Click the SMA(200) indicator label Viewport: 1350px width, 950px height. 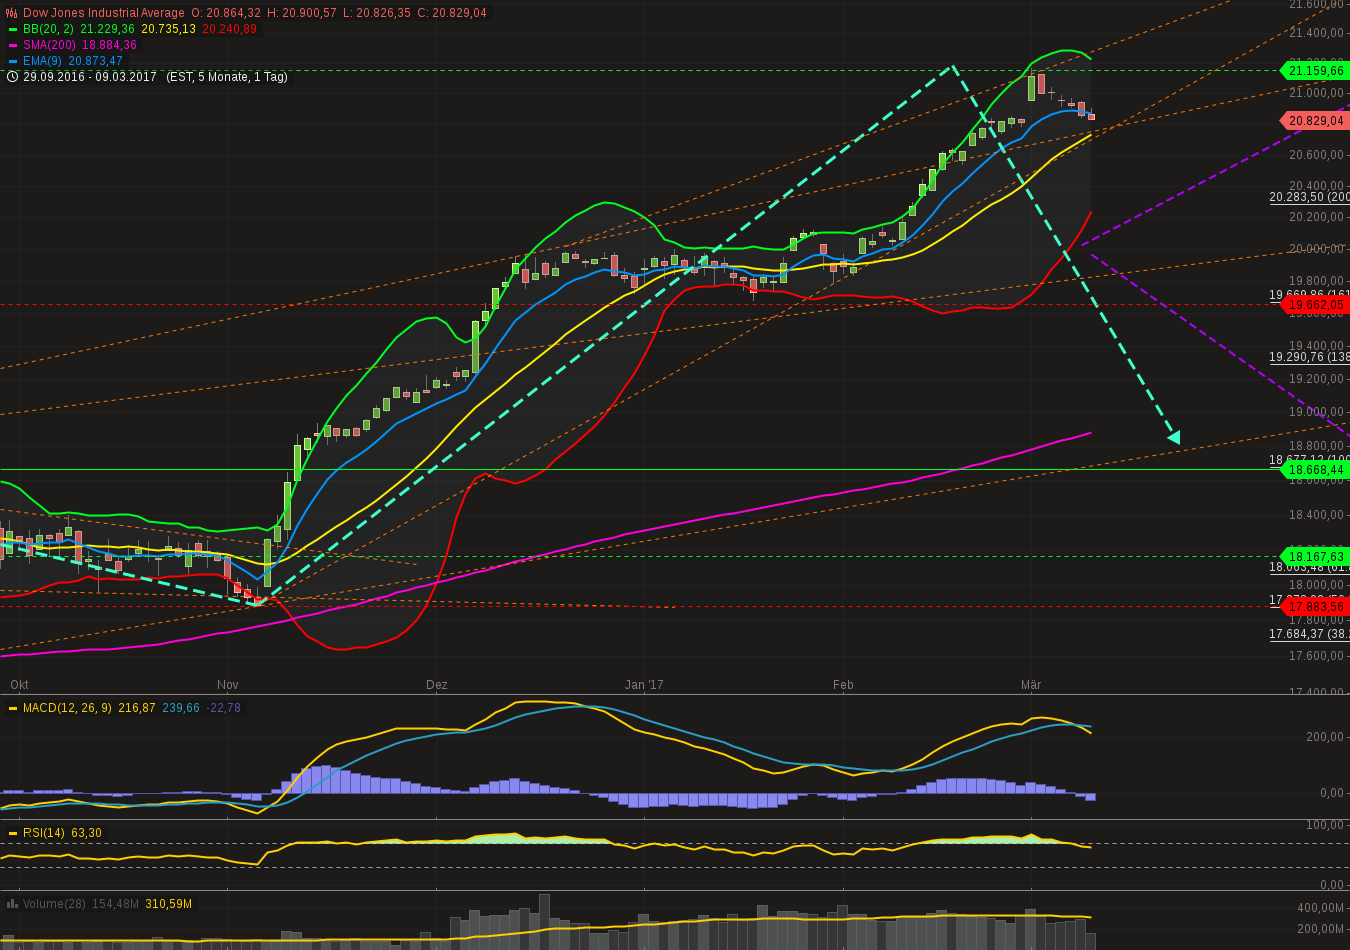pyautogui.click(x=50, y=45)
